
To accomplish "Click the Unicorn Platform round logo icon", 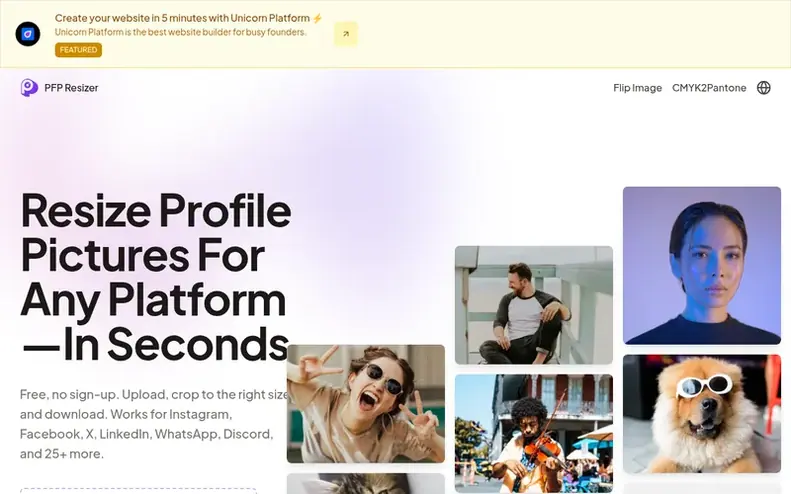I will [x=28, y=34].
